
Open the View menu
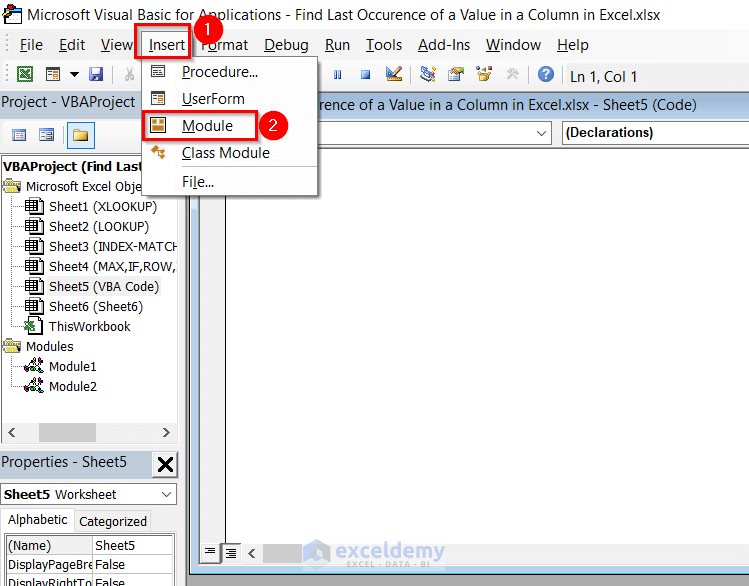tap(116, 45)
